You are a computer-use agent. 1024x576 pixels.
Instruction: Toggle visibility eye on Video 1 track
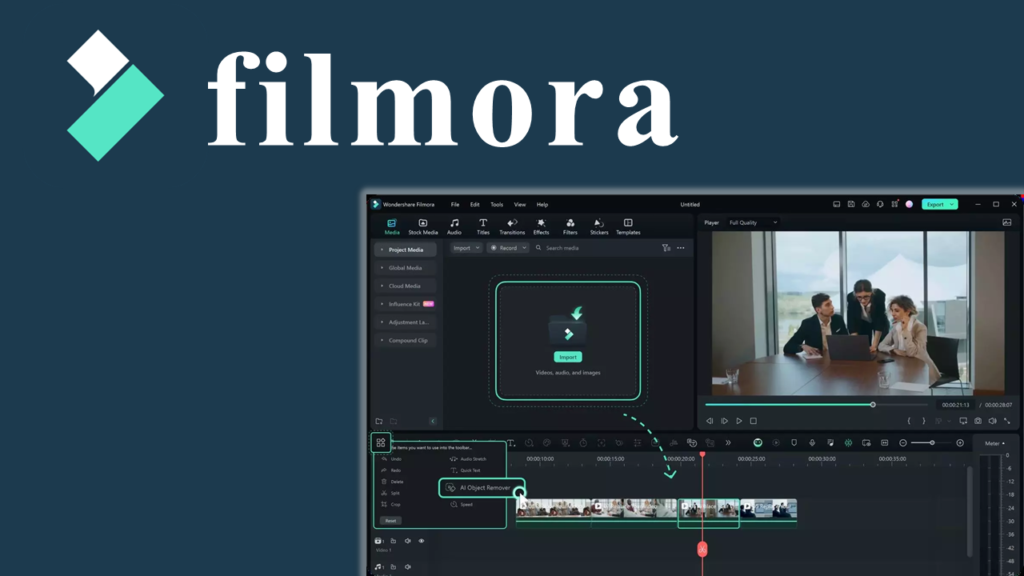coord(421,541)
